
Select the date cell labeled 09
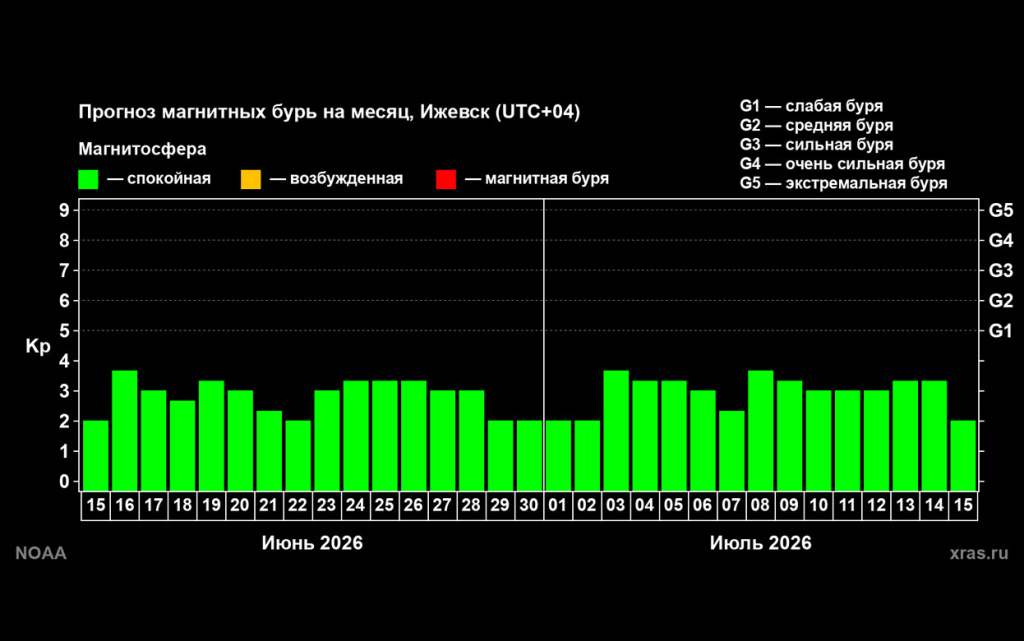pyautogui.click(x=789, y=505)
